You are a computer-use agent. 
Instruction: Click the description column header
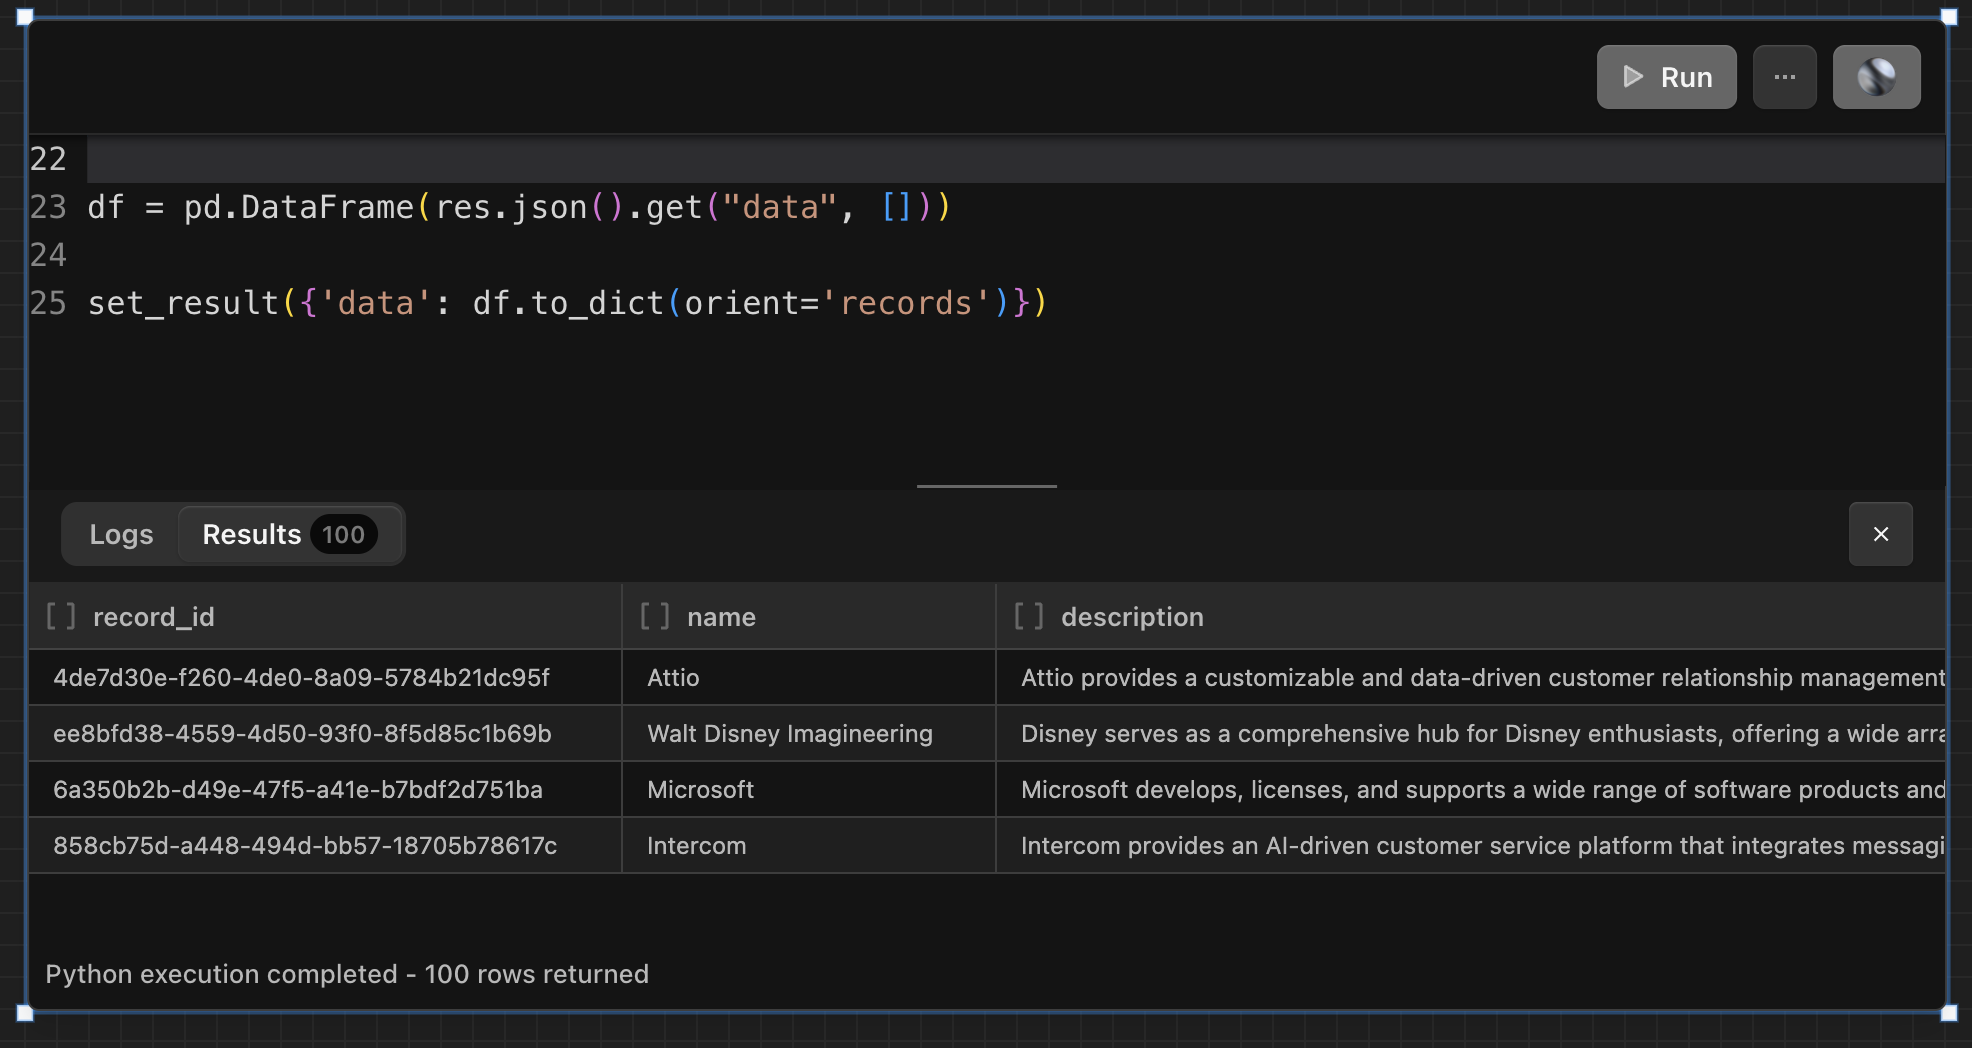pyautogui.click(x=1470, y=617)
